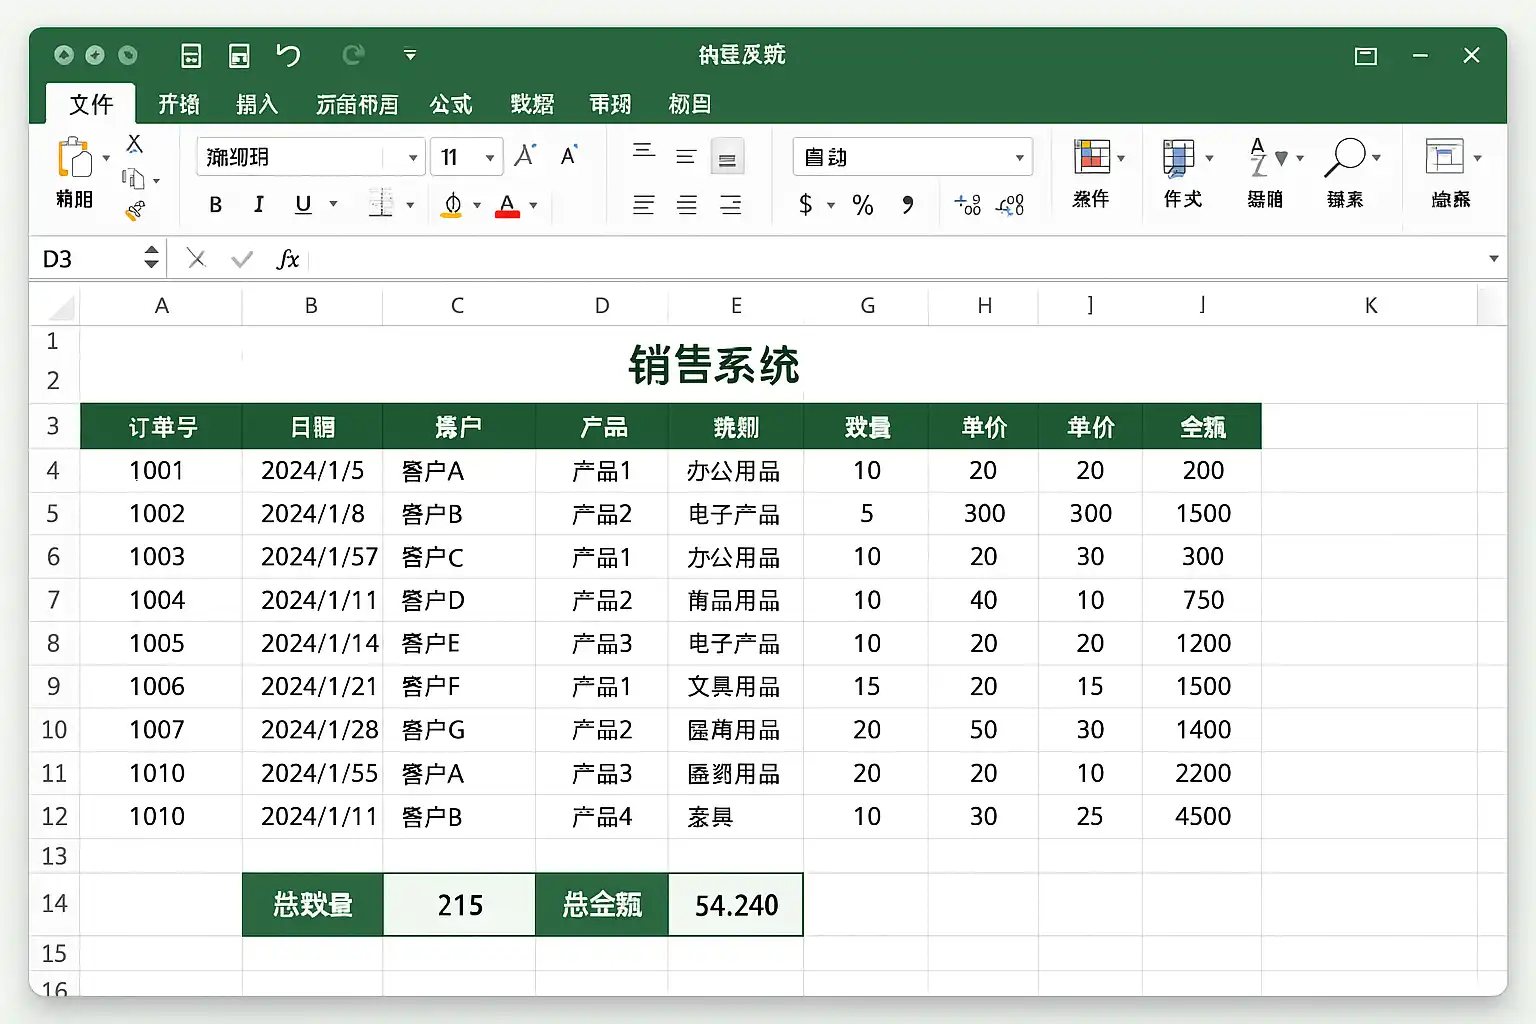Click the red font color swatch
Screen dimensions: 1536x1024
(507, 205)
